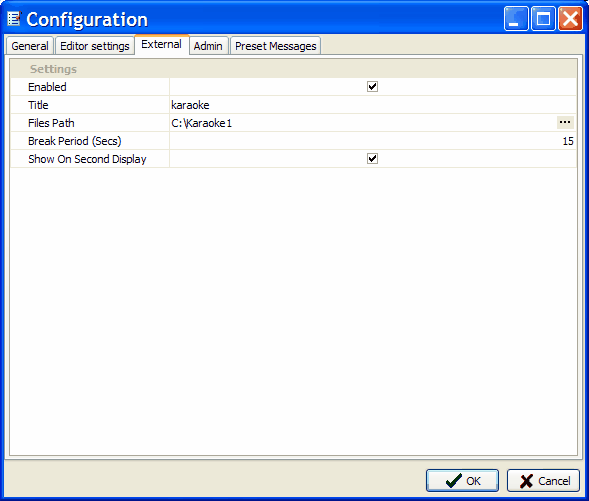Minimize the Configuration window

[x=516, y=18]
